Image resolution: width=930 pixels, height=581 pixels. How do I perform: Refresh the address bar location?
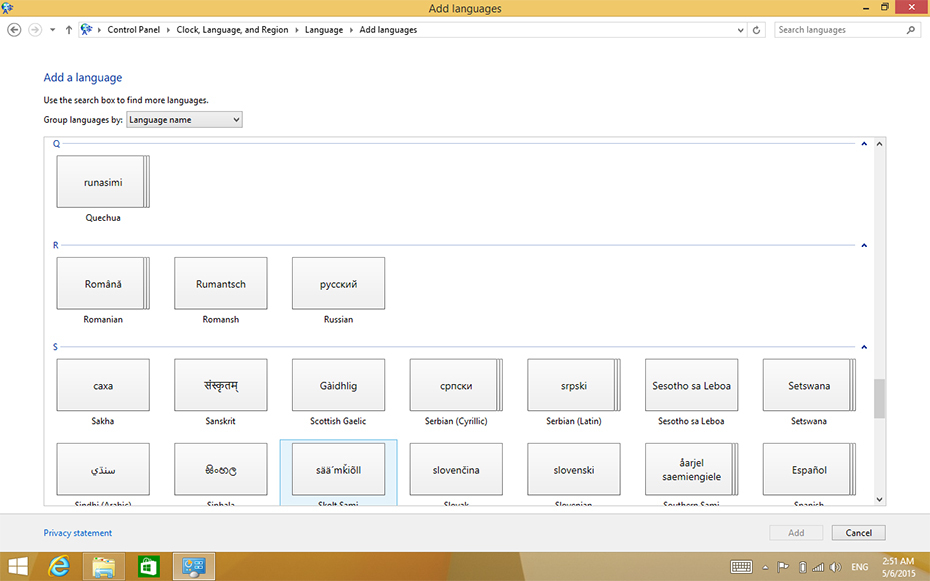756,30
